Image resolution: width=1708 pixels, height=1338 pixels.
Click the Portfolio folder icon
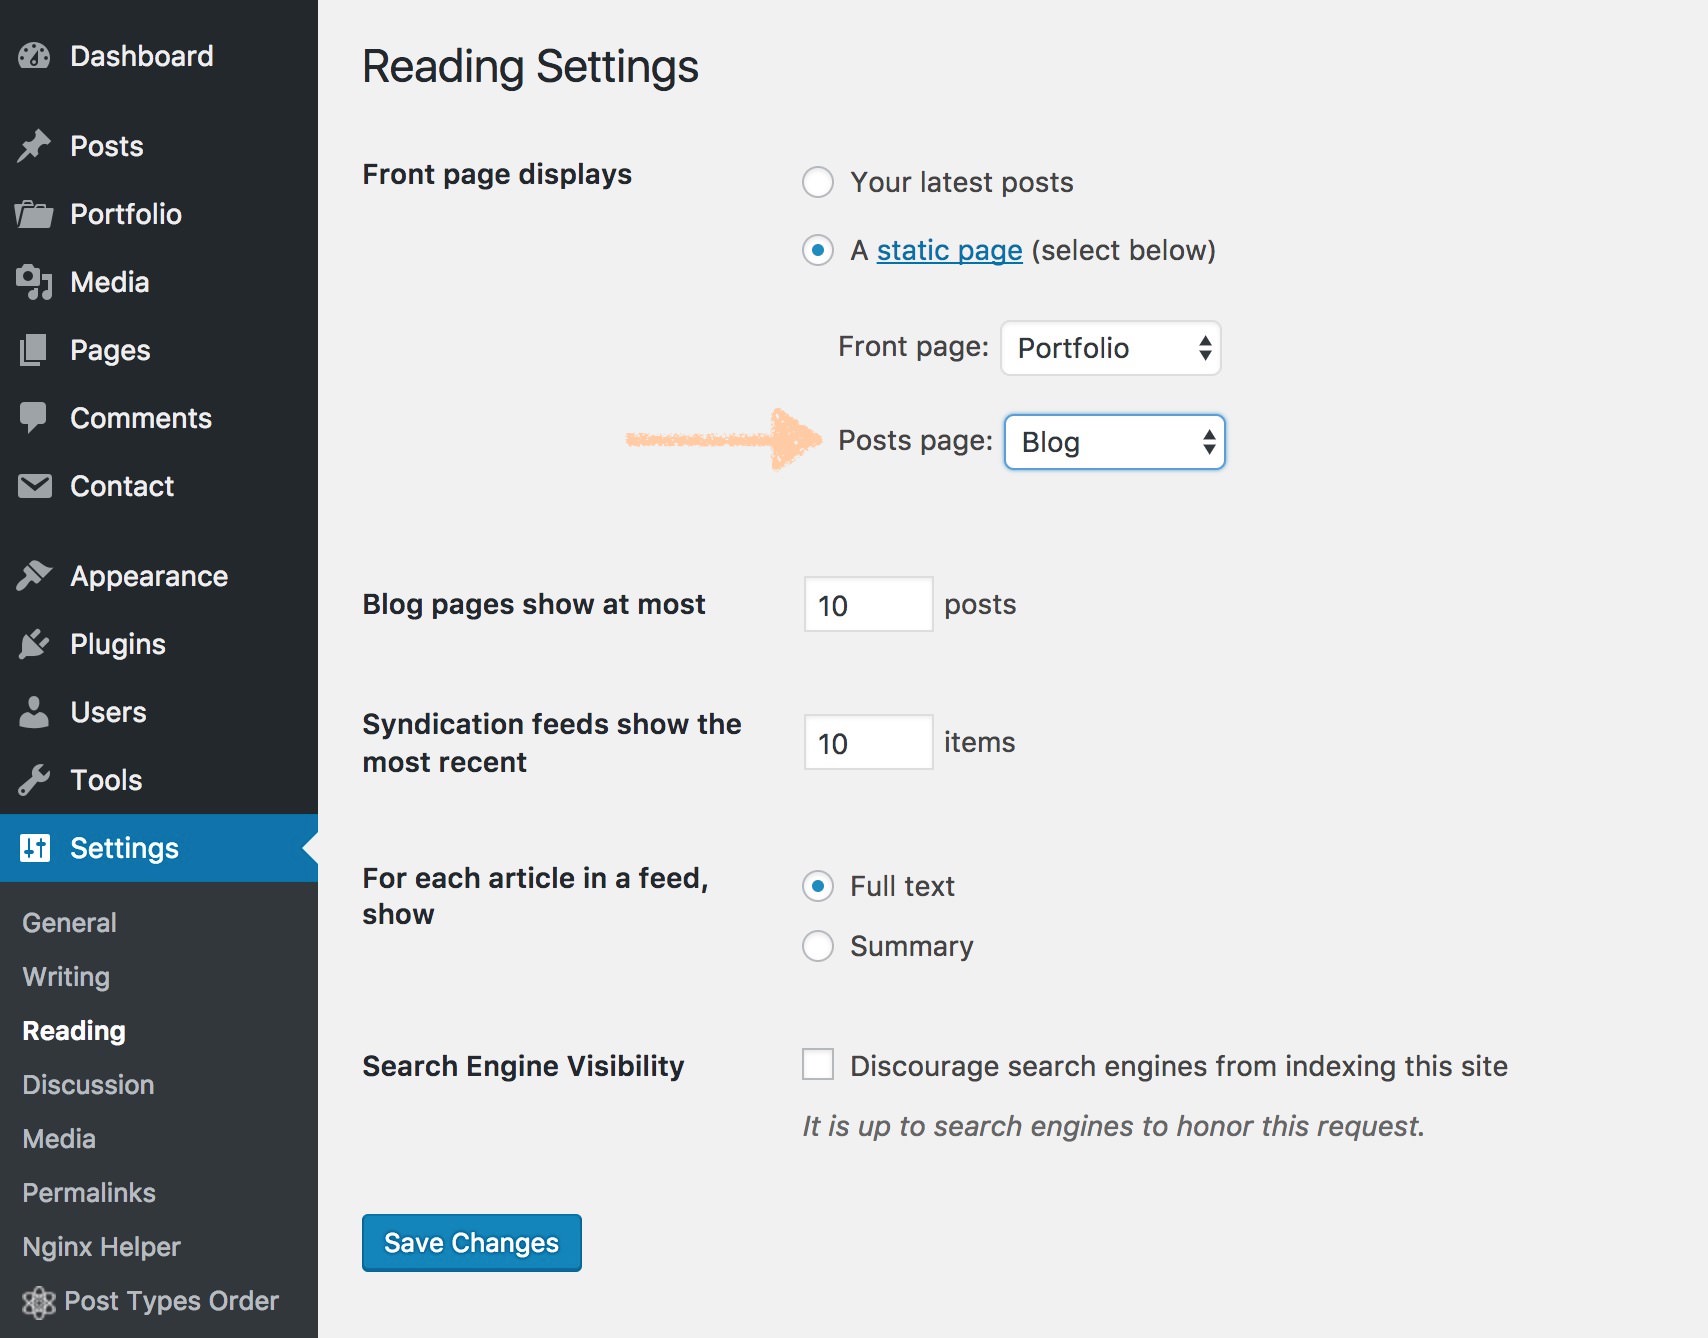34,214
